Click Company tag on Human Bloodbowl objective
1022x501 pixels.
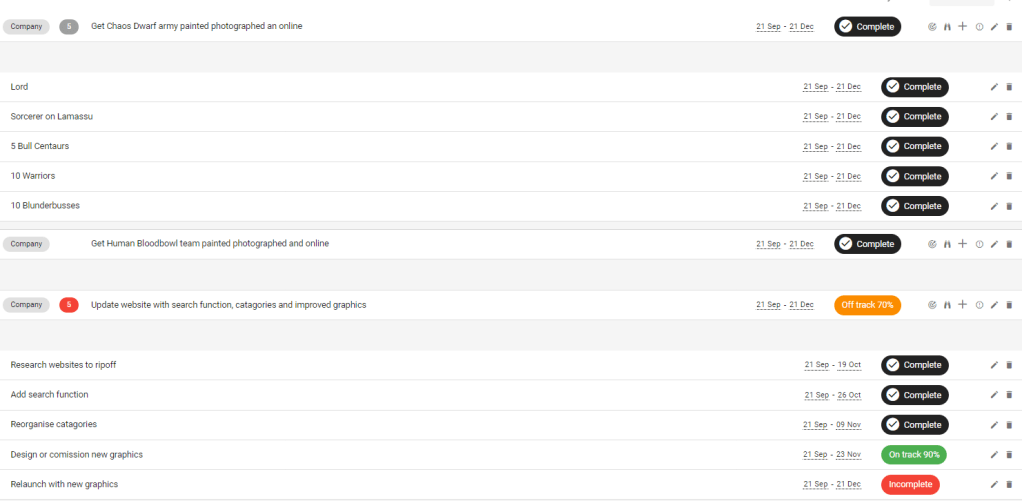(x=26, y=244)
